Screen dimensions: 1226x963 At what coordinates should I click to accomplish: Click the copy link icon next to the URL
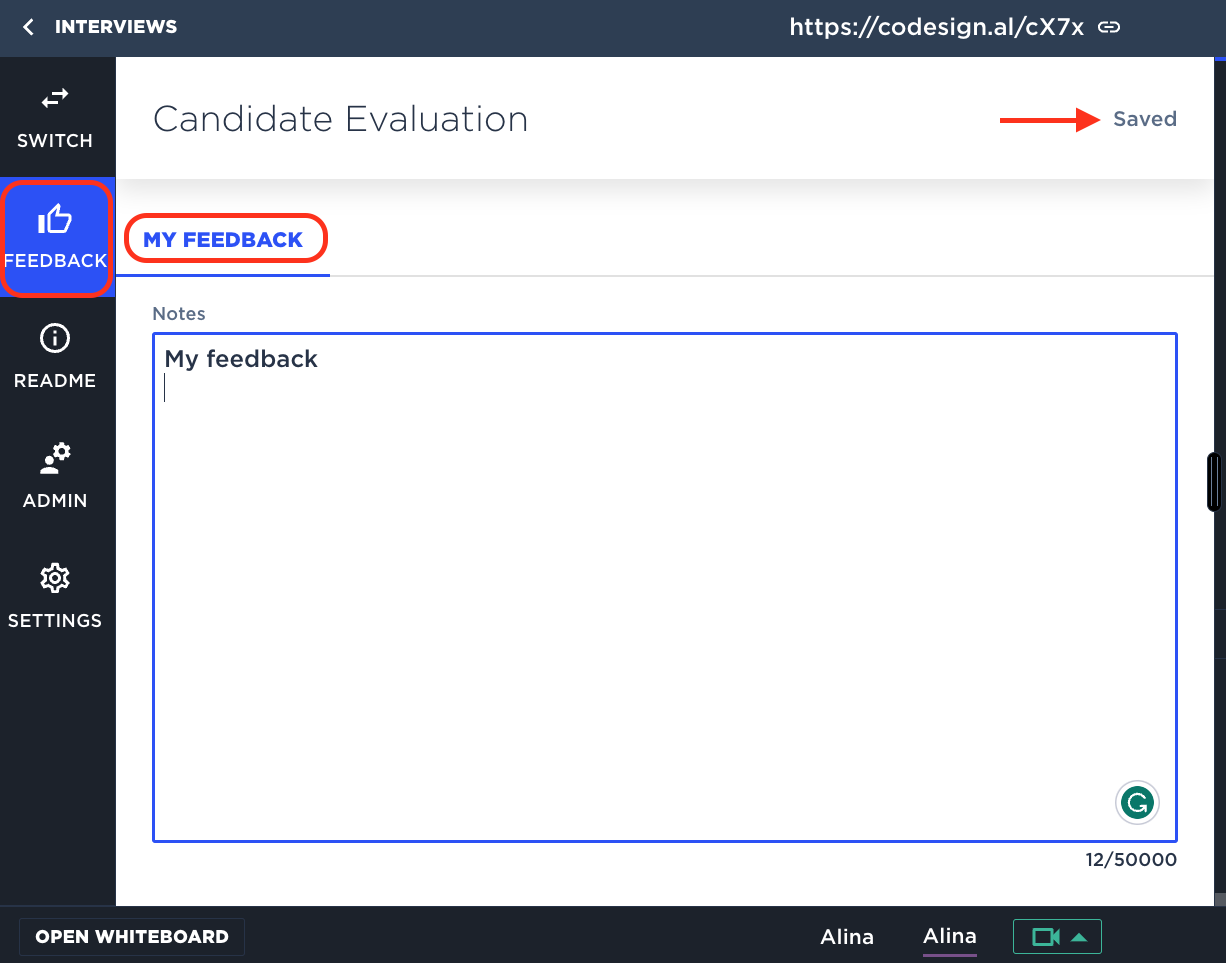coord(1108,27)
